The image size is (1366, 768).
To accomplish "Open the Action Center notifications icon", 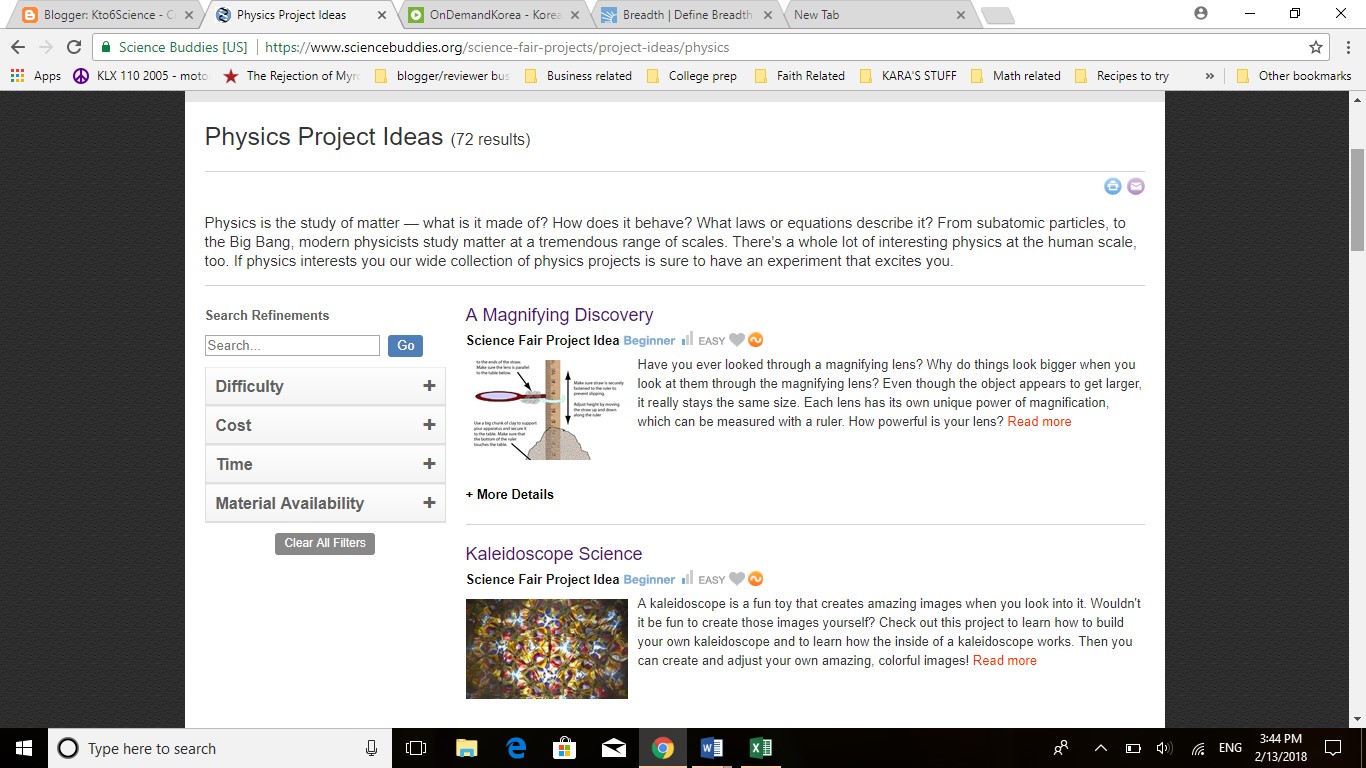I will tap(1333, 748).
